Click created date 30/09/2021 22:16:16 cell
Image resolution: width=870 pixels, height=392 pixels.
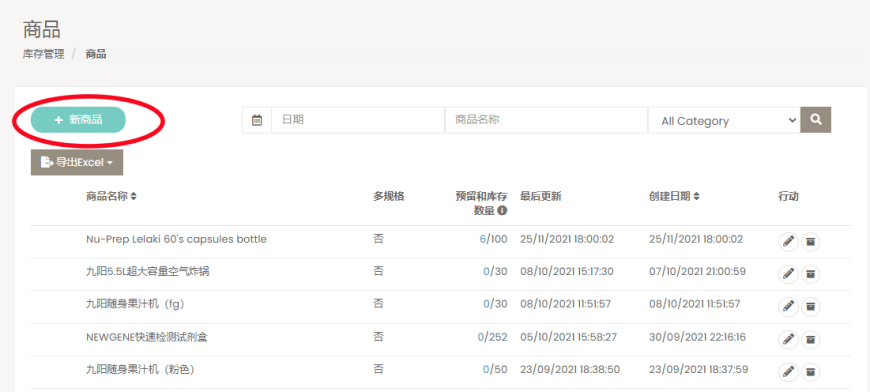(697, 337)
